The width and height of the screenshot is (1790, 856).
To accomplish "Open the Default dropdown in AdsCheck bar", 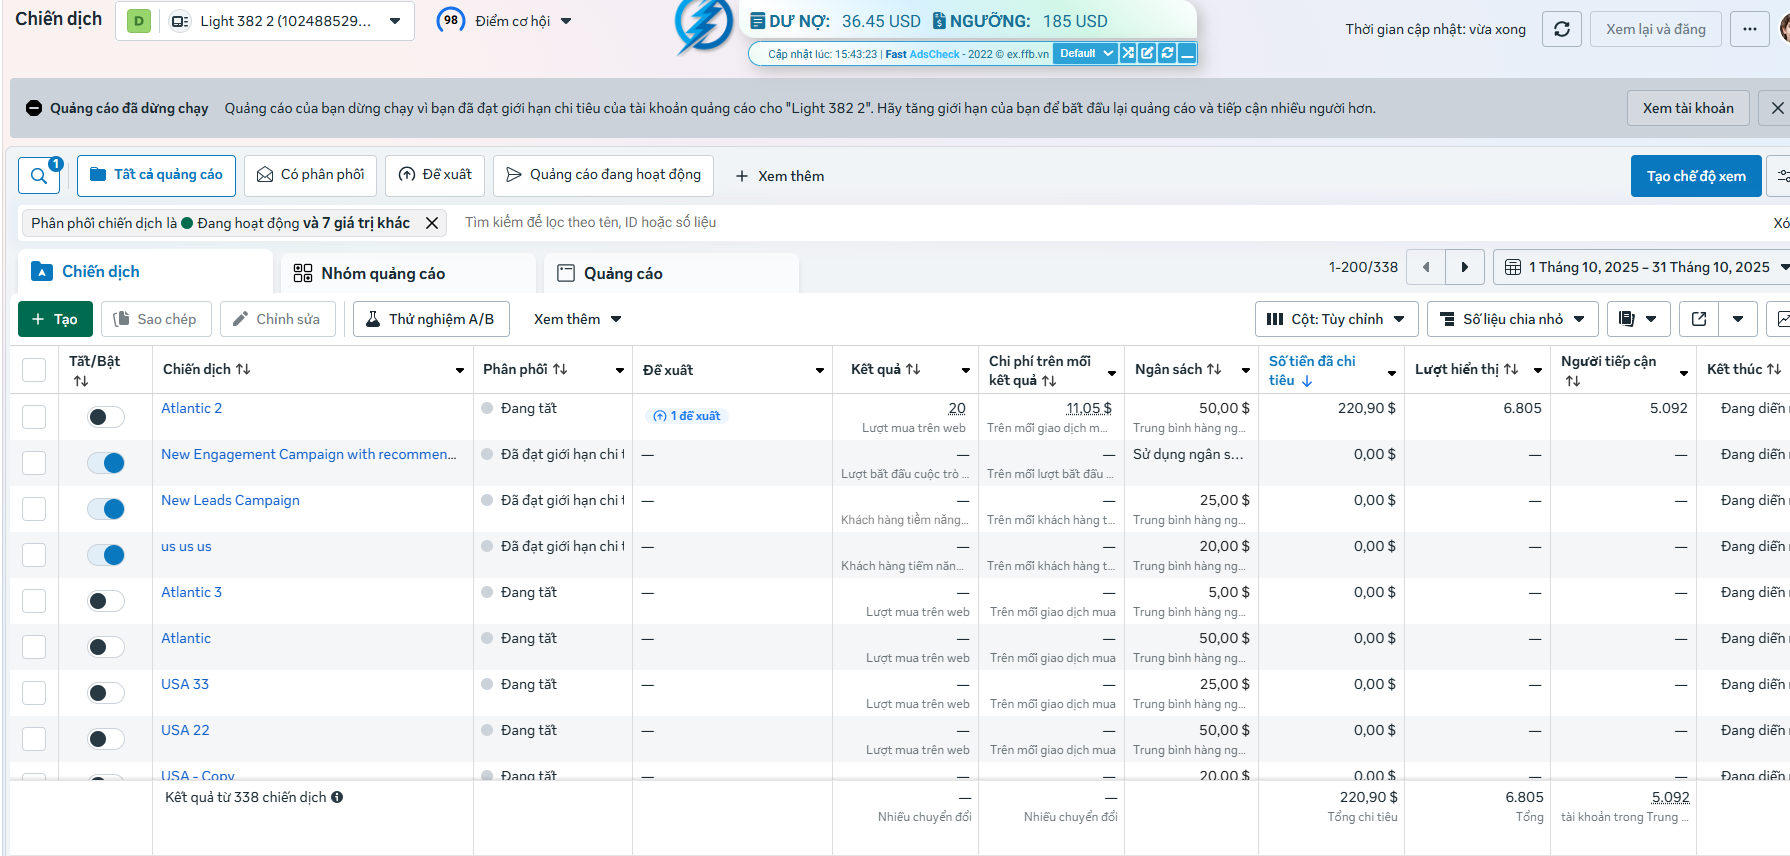I will pyautogui.click(x=1086, y=53).
